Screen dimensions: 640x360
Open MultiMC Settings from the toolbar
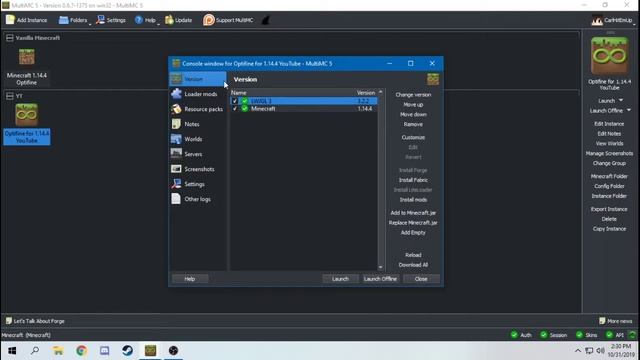pyautogui.click(x=111, y=20)
